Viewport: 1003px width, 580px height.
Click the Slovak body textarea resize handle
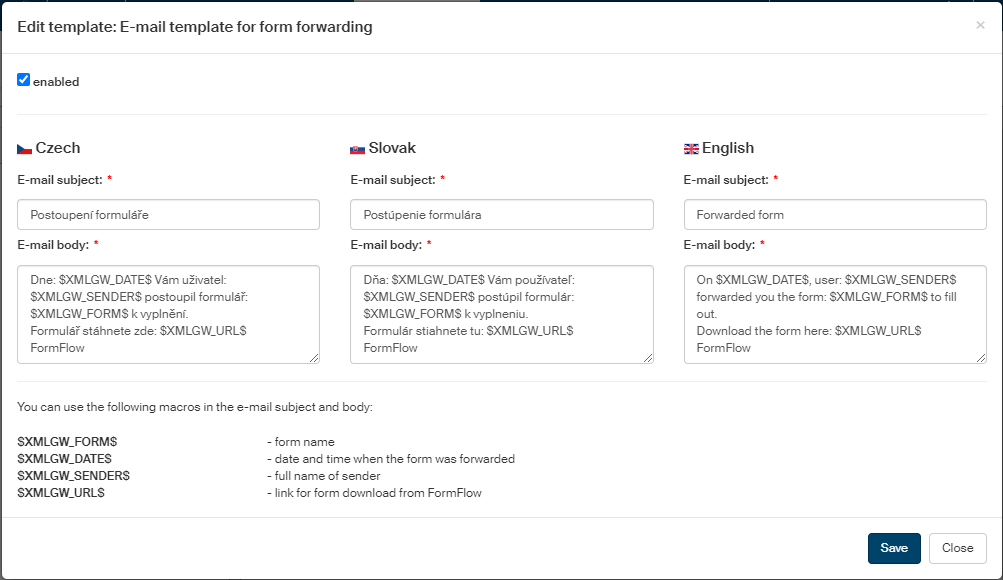coord(647,357)
